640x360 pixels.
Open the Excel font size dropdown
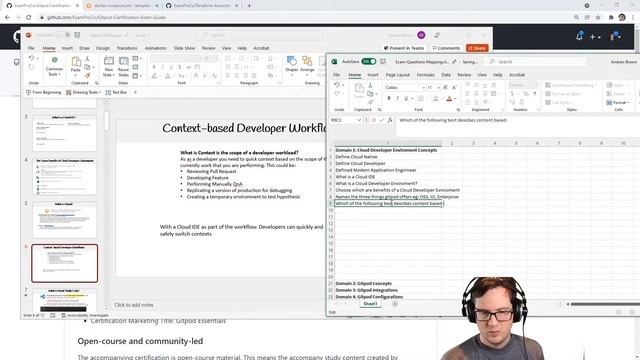click(438, 87)
